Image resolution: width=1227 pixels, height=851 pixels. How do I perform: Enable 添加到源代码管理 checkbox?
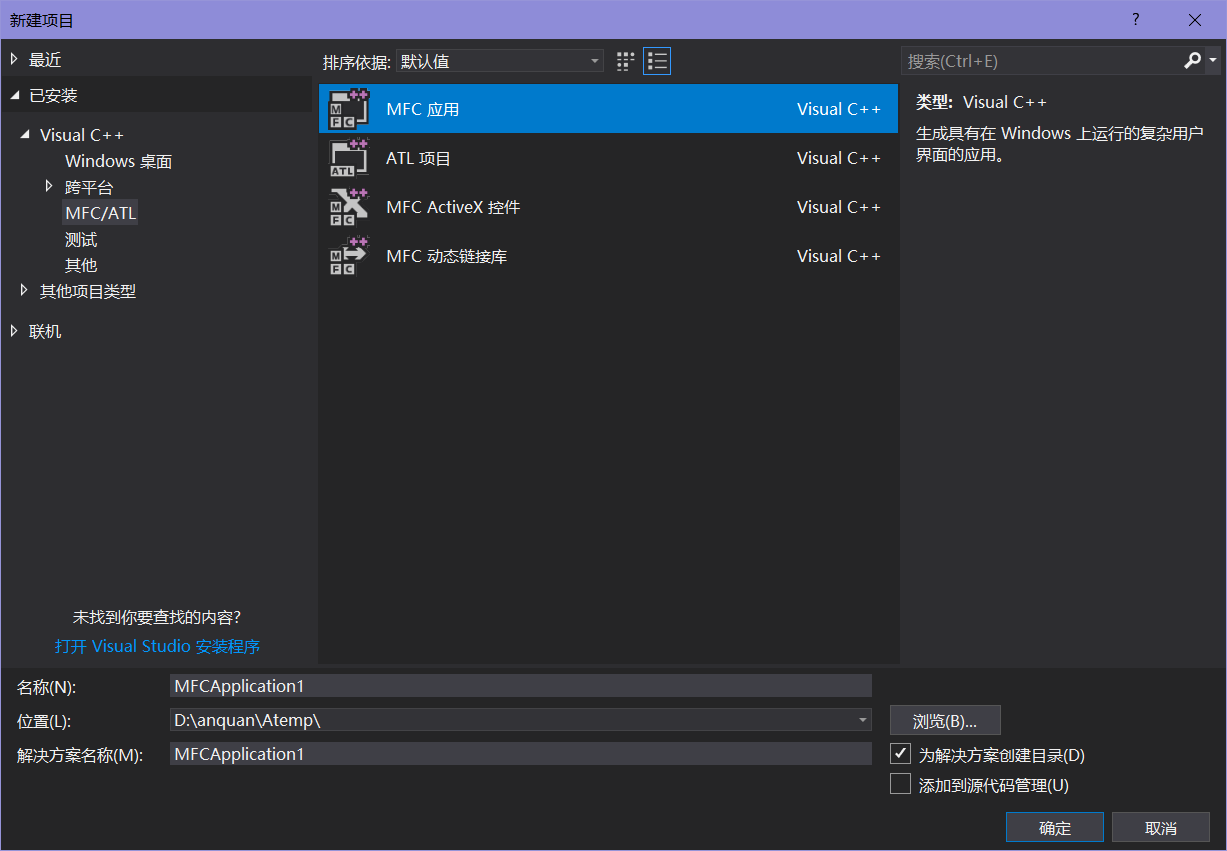900,783
